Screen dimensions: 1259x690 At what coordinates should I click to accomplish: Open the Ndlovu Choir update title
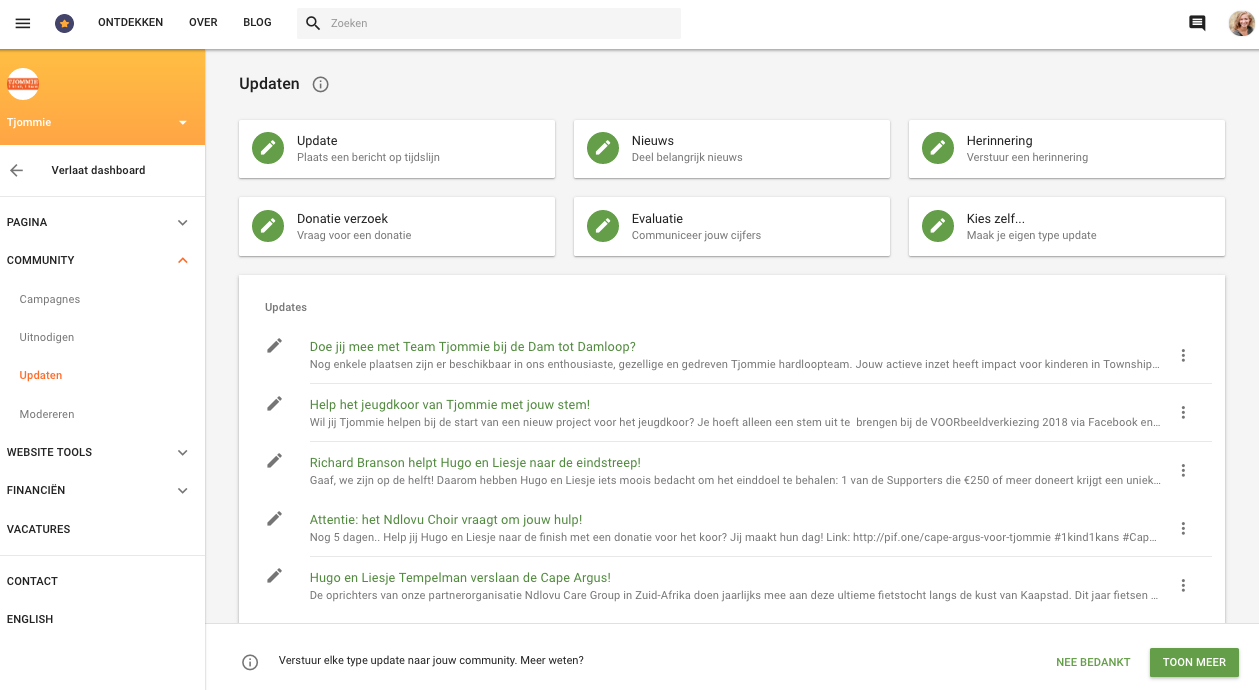pos(446,520)
